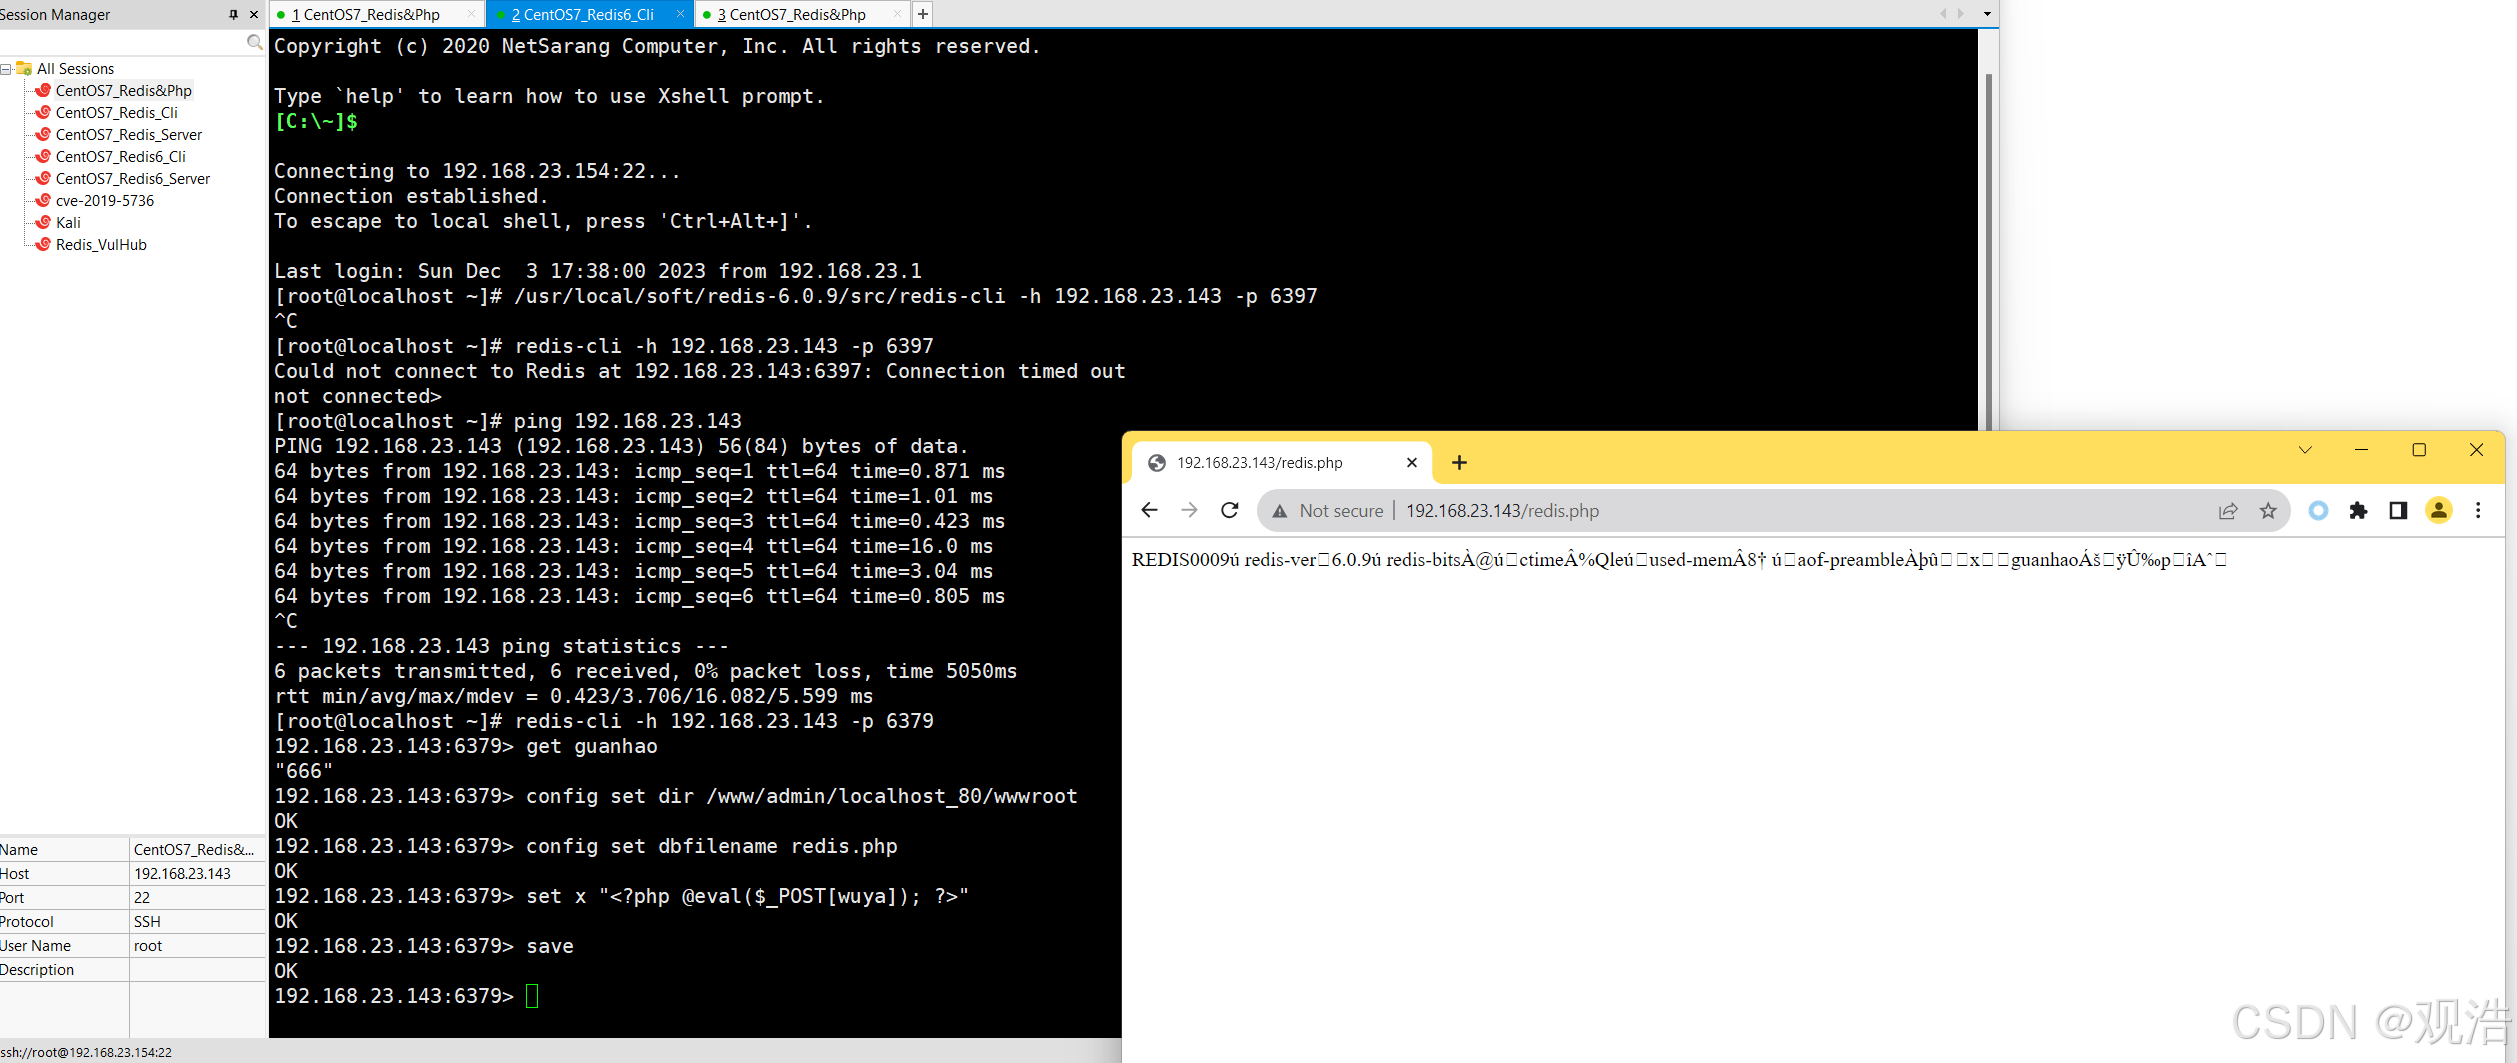This screenshot has width=2517, height=1063.
Task: Open the Kali session
Action: [x=68, y=223]
